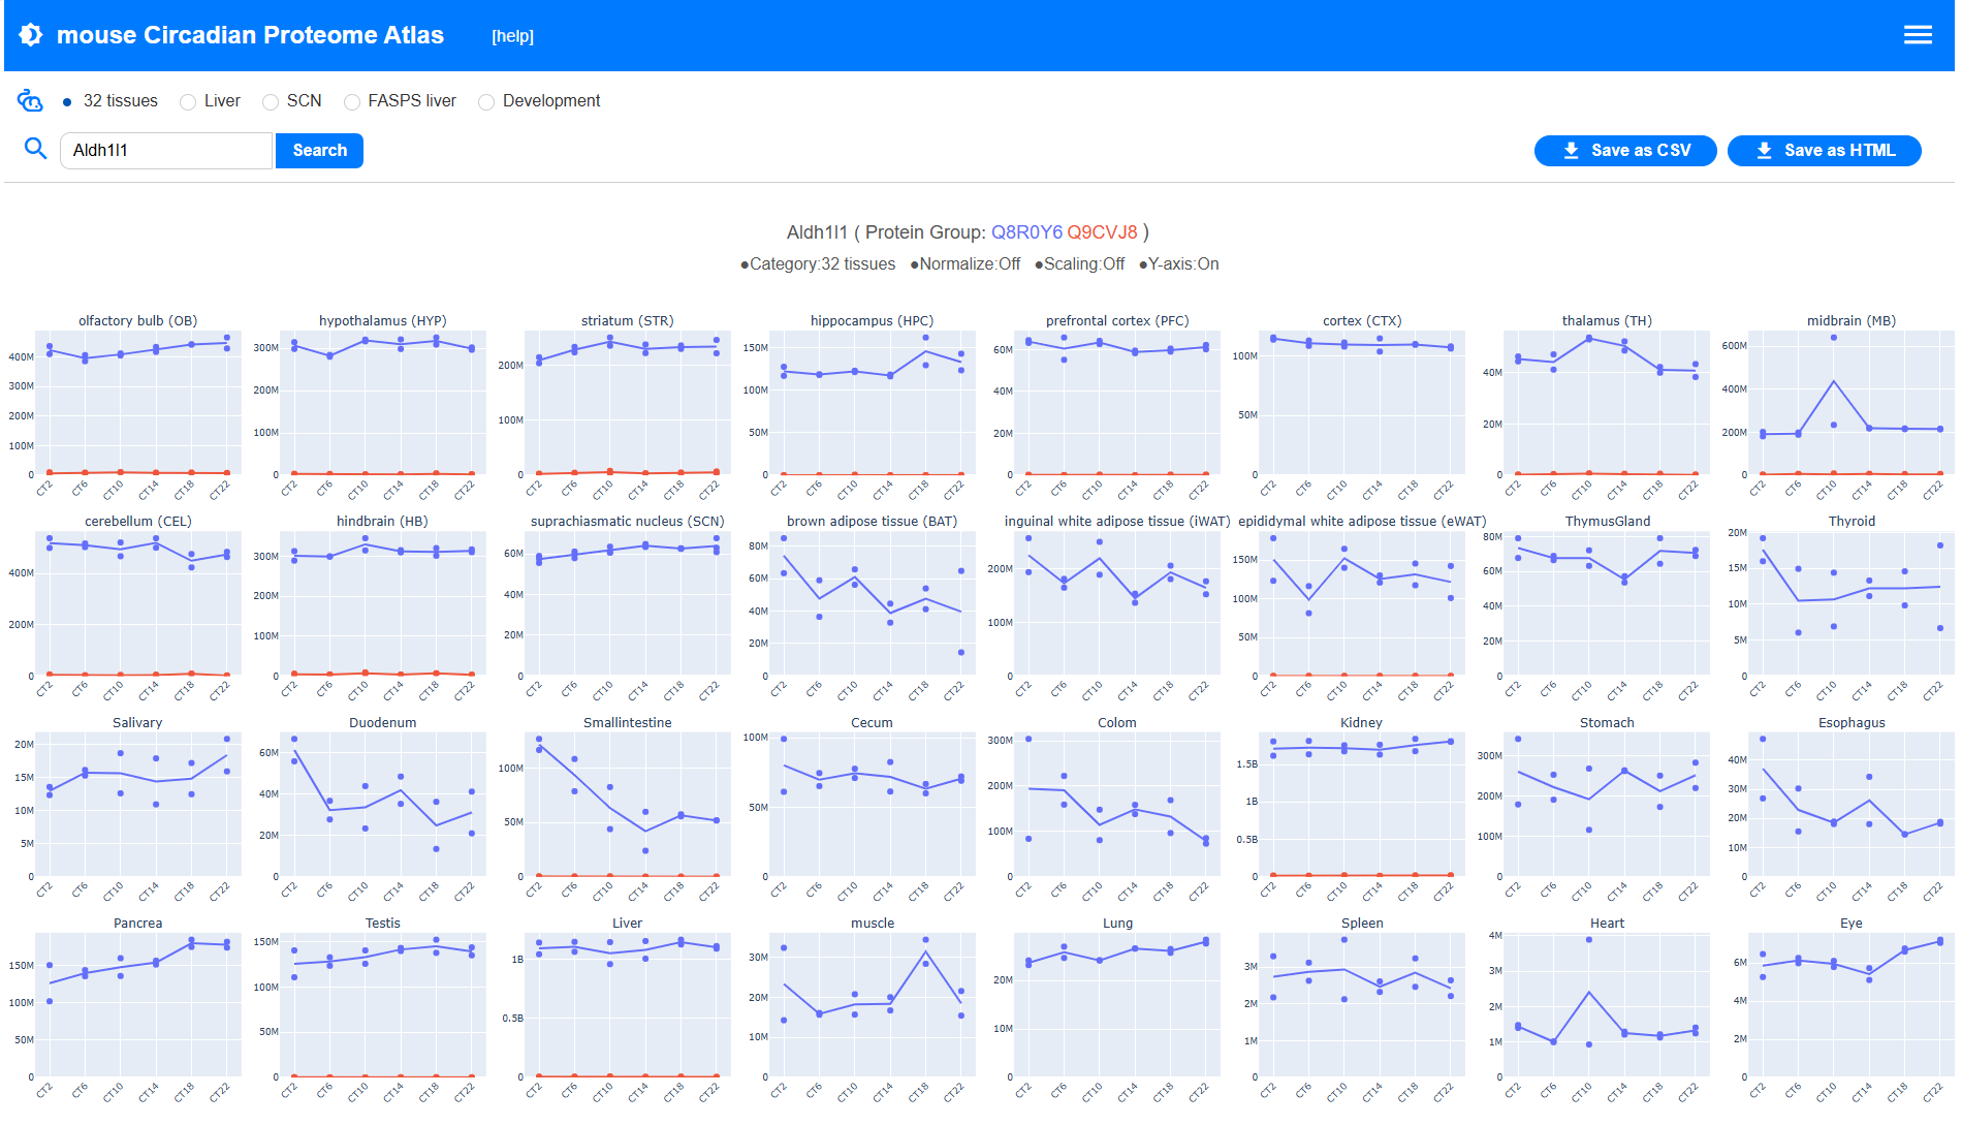Click the Kidney tissue chart

1361,804
